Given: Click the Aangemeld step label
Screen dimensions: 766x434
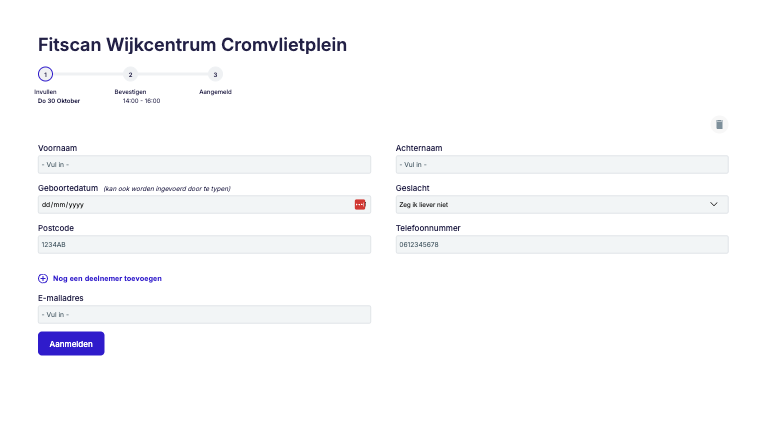Looking at the screenshot, I should pyautogui.click(x=215, y=92).
